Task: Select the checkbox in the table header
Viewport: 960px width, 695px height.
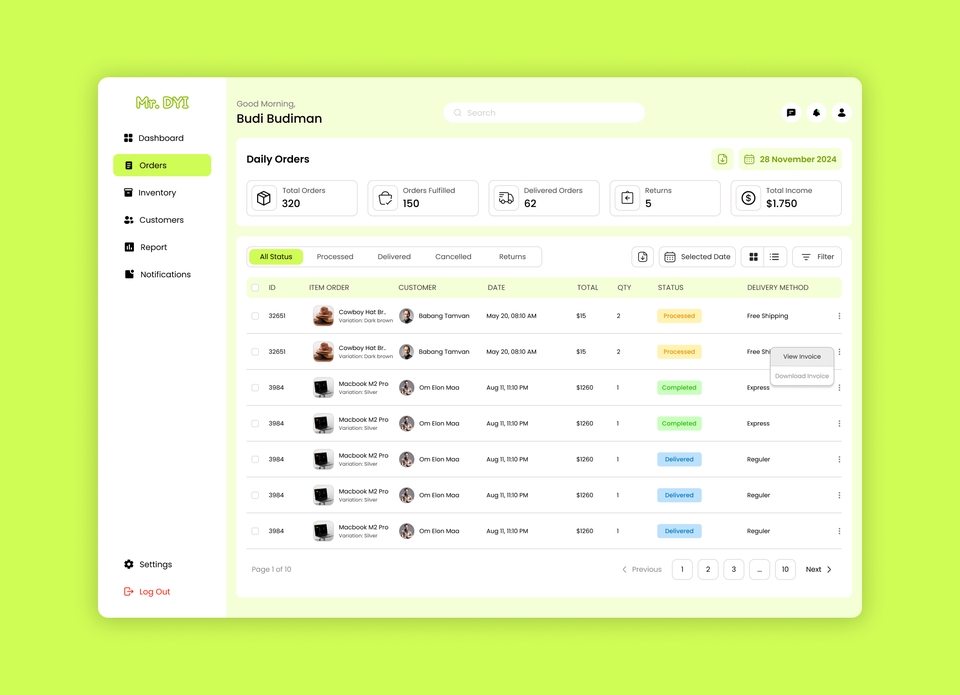Action: [255, 287]
